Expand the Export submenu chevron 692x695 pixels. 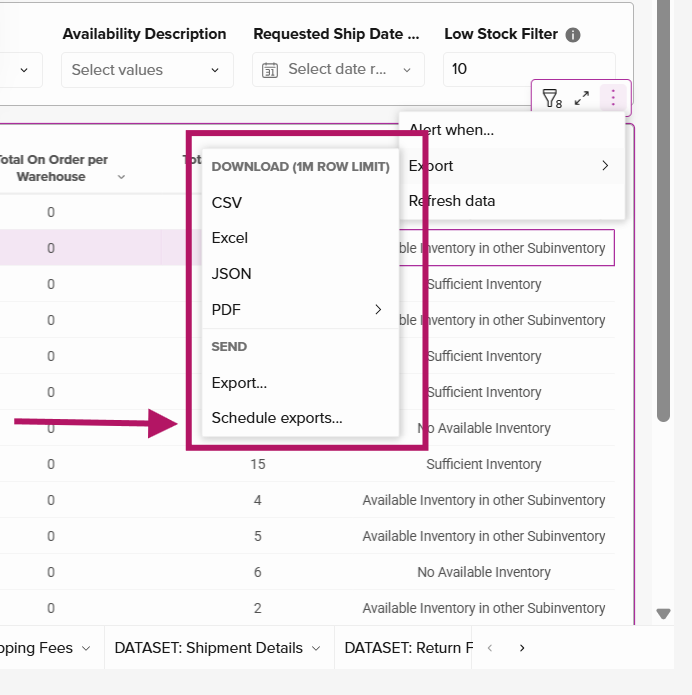point(605,165)
